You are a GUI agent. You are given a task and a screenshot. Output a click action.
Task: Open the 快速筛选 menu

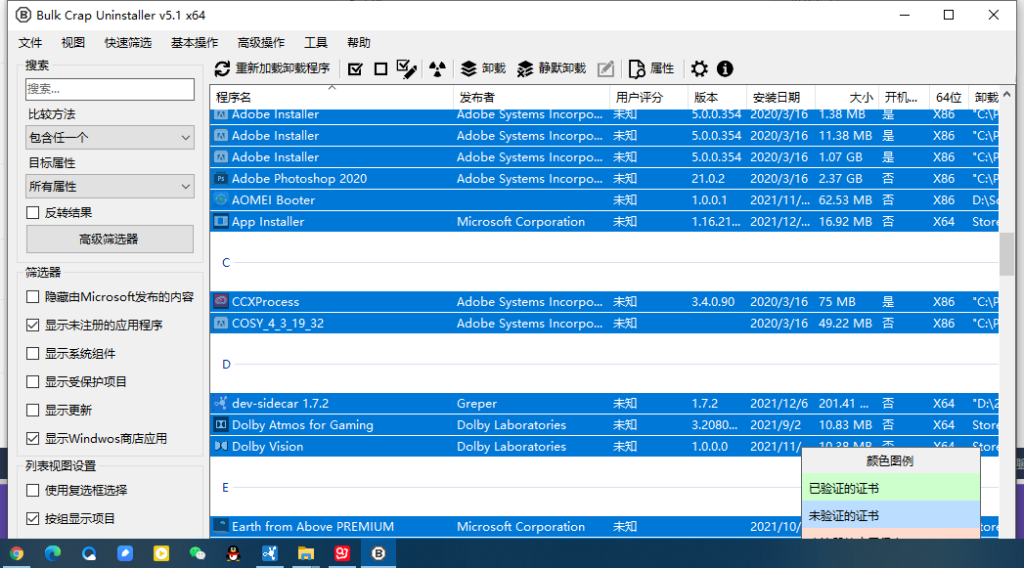click(128, 43)
